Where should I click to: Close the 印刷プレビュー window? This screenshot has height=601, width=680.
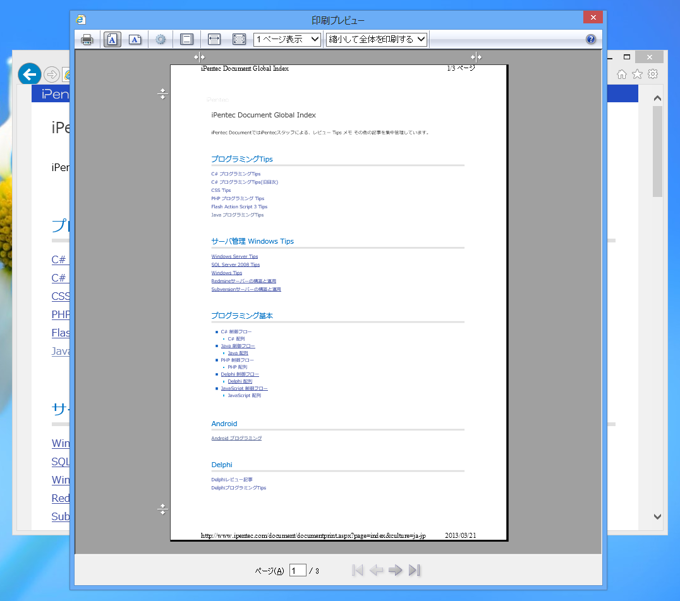coord(593,17)
